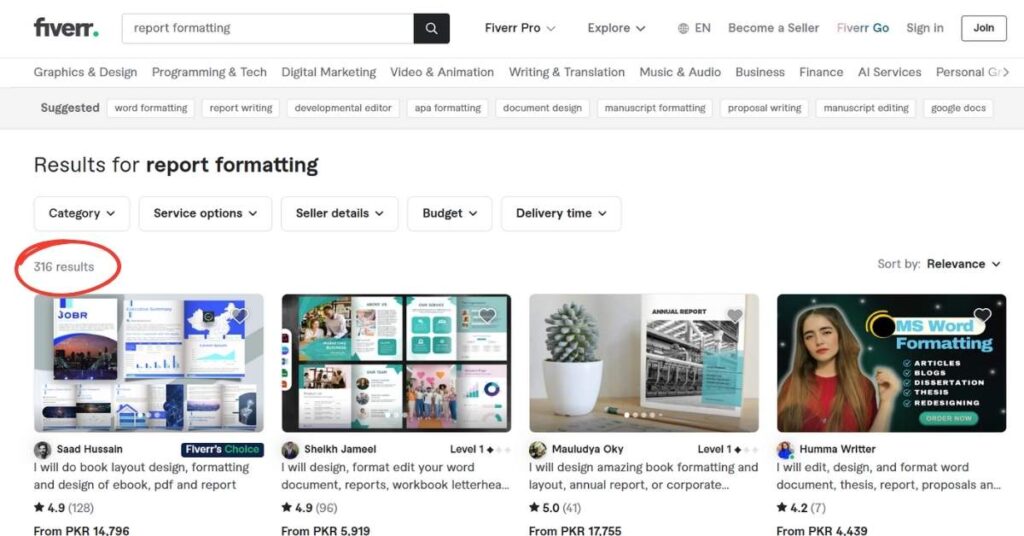Open the Graphics & Design category
This screenshot has height=536, width=1024.
tap(86, 72)
